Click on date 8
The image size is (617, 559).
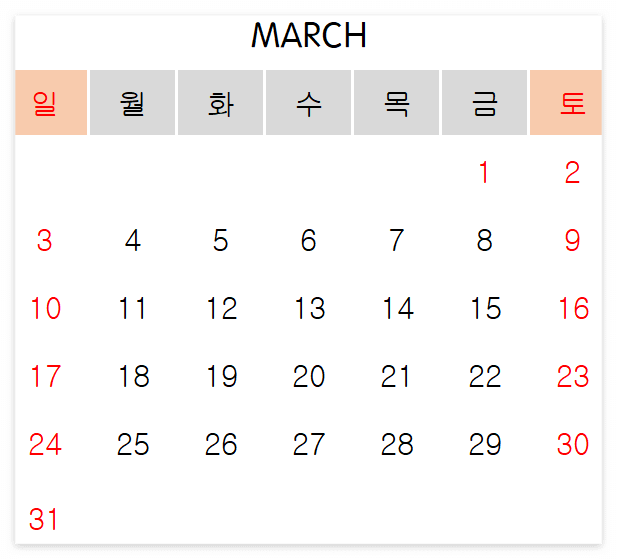(x=484, y=240)
